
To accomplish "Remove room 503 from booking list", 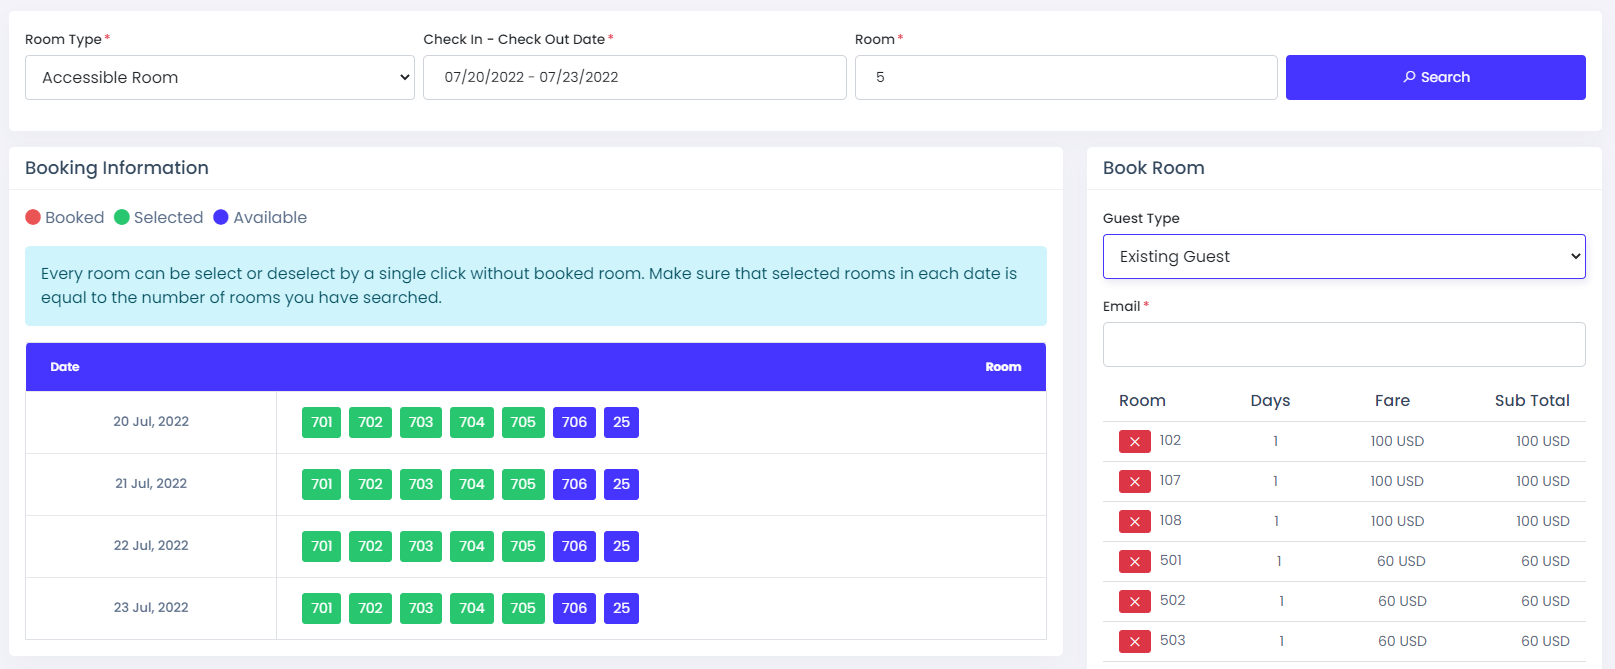I will 1134,641.
